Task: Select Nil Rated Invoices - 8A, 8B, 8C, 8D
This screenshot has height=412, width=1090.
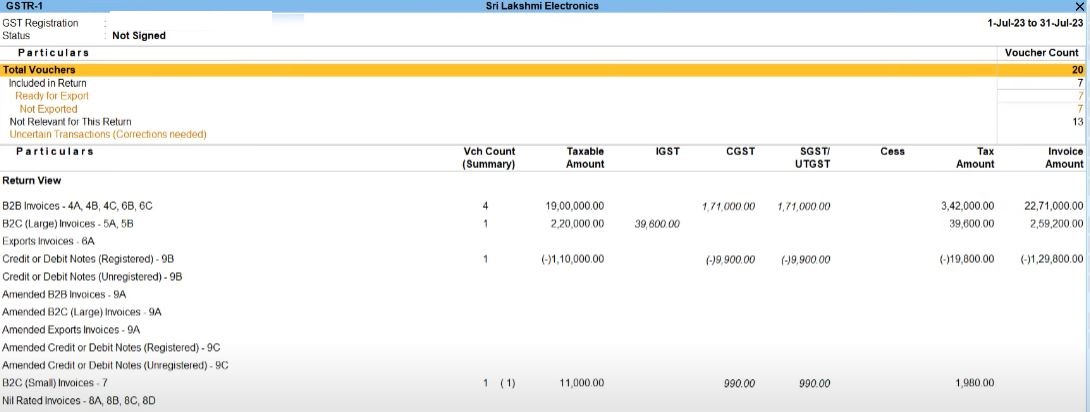Action: (79, 400)
